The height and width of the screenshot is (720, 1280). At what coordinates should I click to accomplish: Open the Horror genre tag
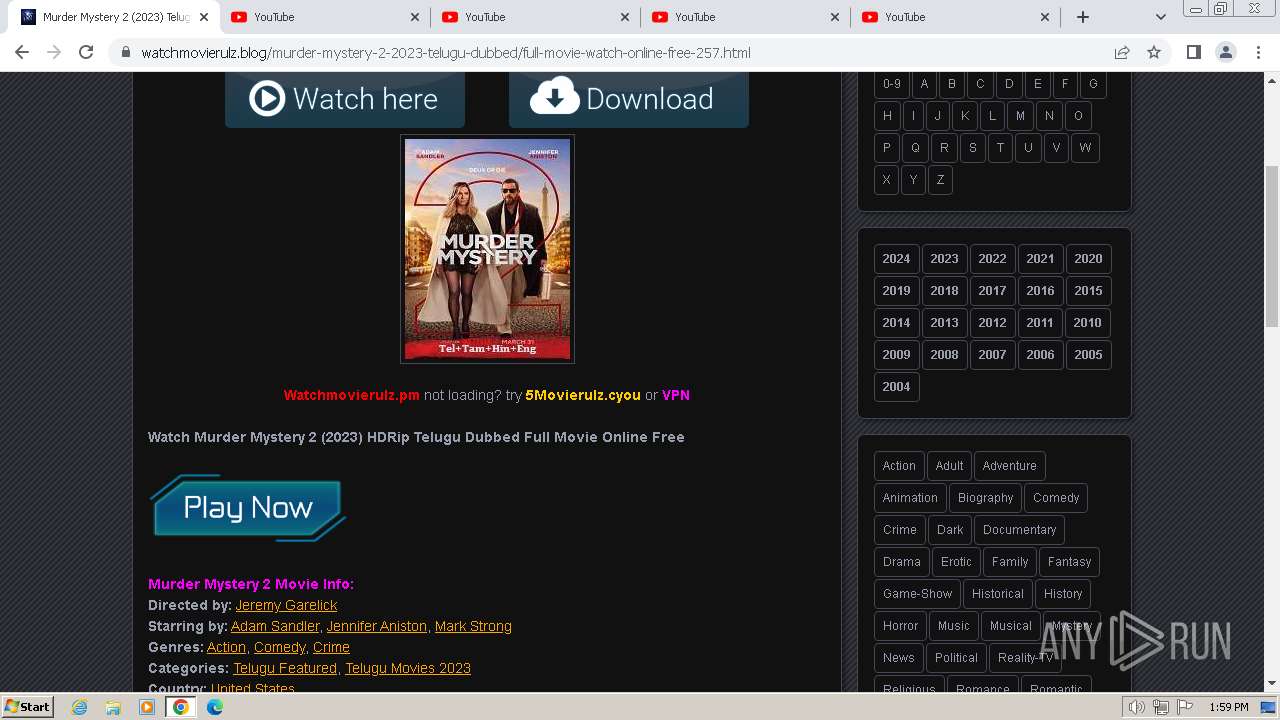(900, 626)
